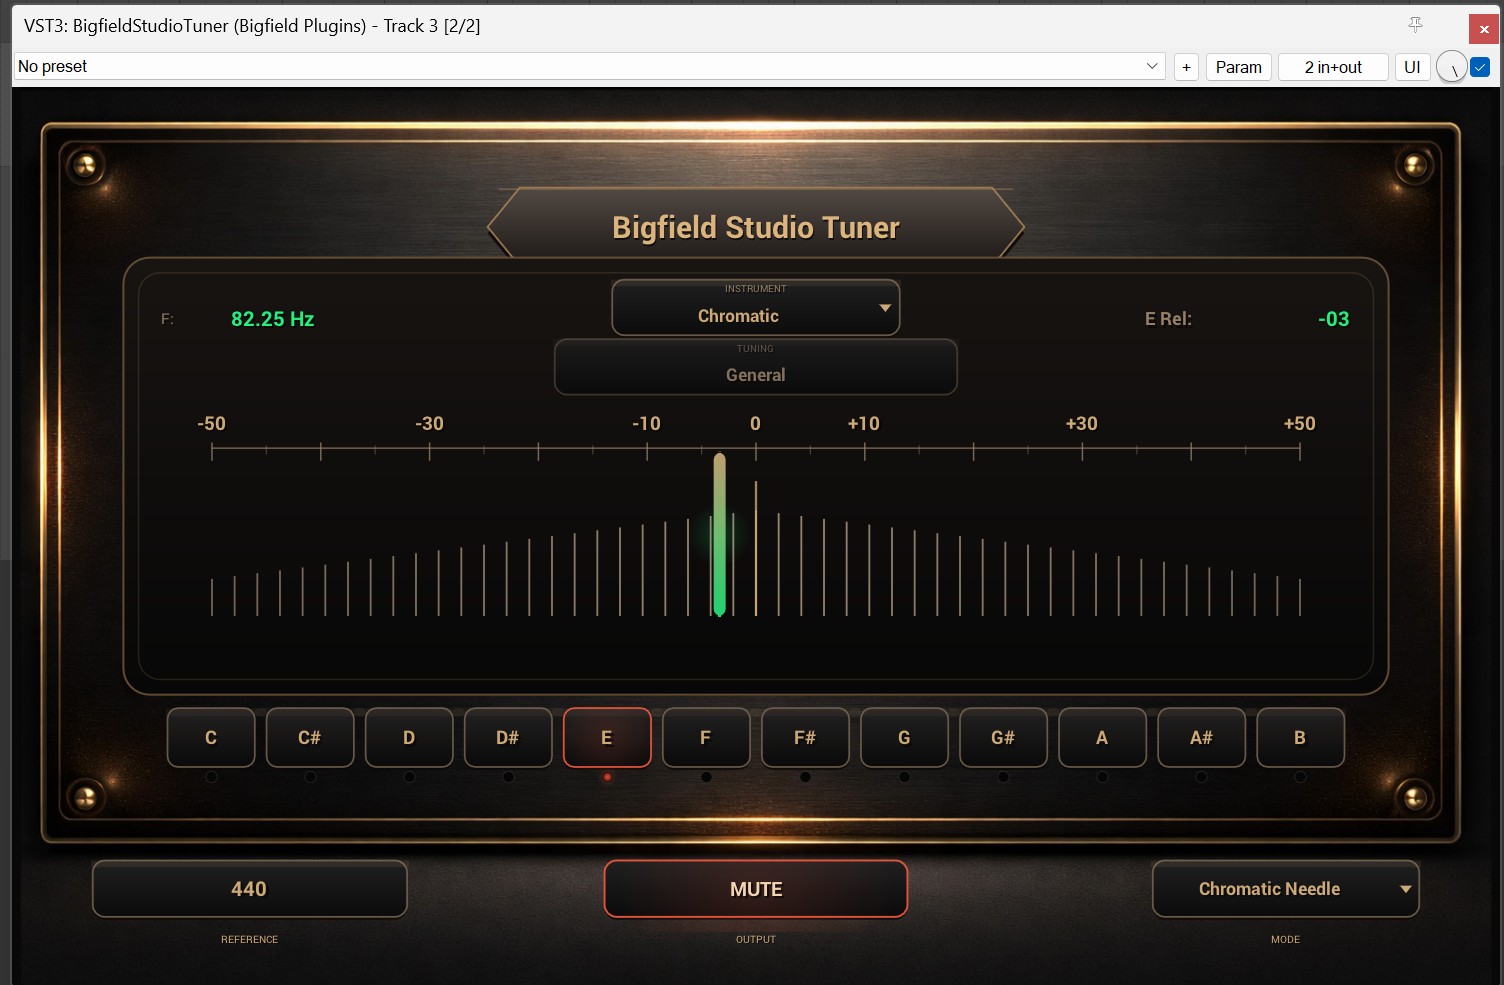Screen dimensions: 1504x985
Task: Click the +10 scale label
Action: point(863,423)
